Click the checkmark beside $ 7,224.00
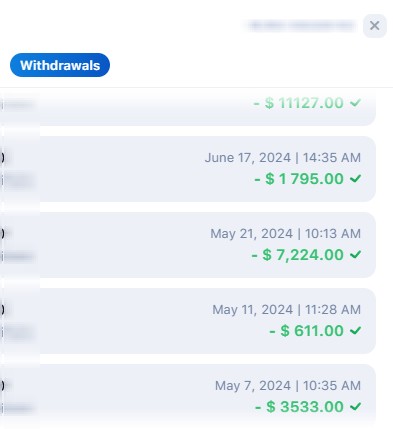The height and width of the screenshot is (429, 393). 356,255
